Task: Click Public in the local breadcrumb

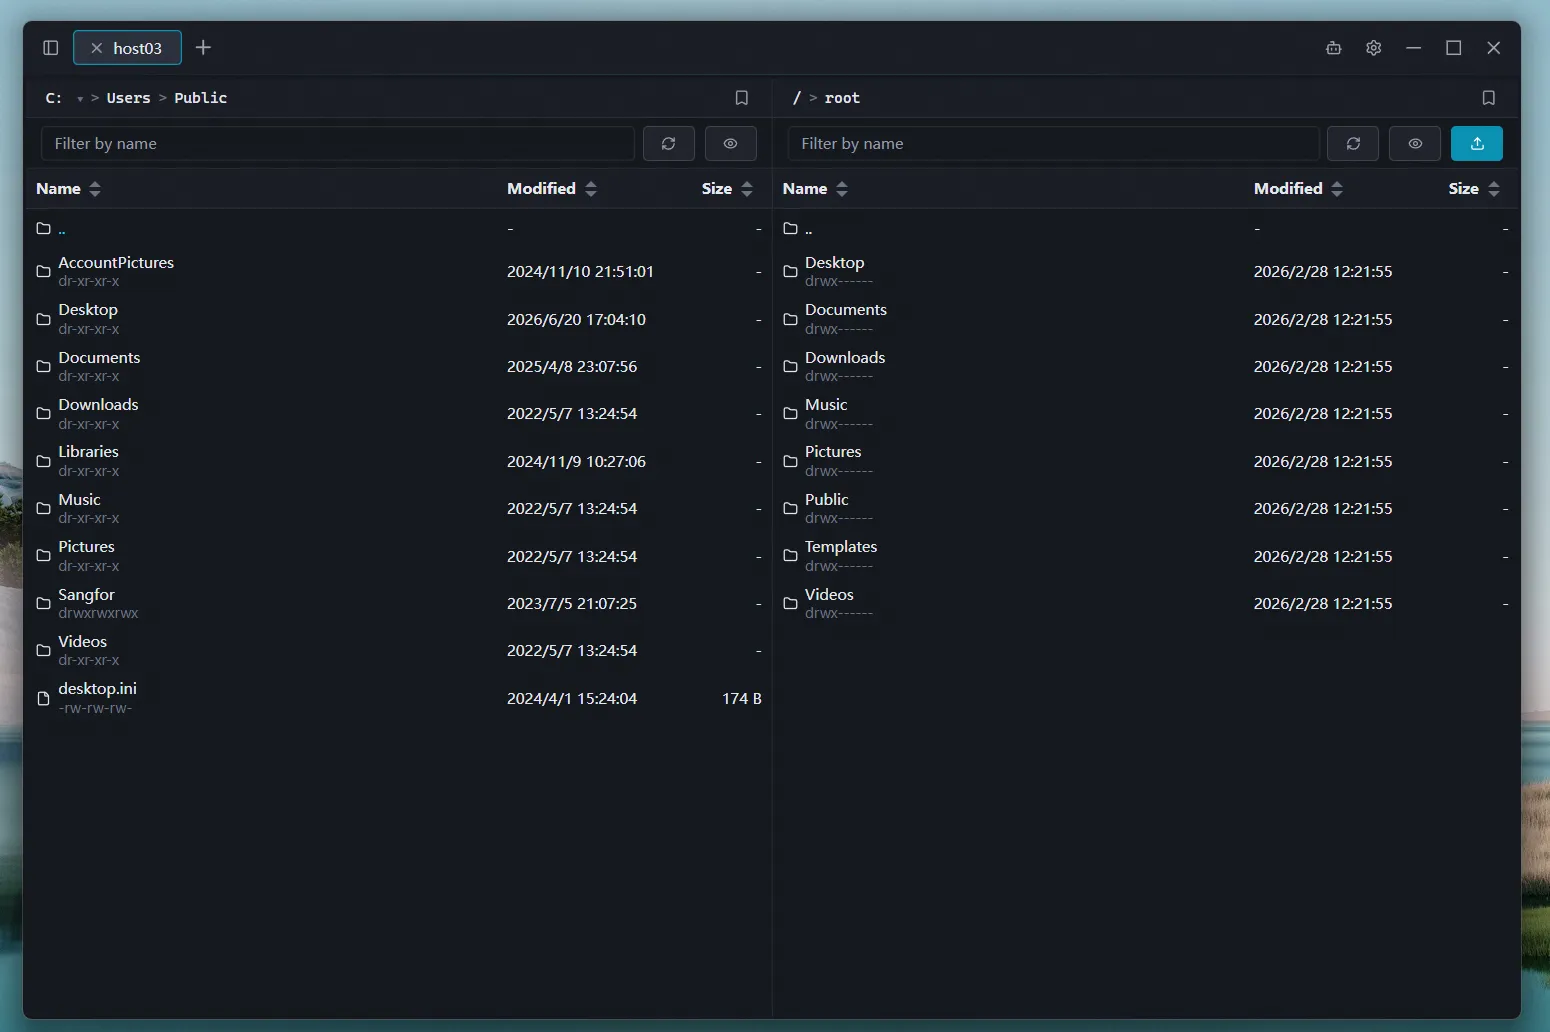Action: pos(200,98)
